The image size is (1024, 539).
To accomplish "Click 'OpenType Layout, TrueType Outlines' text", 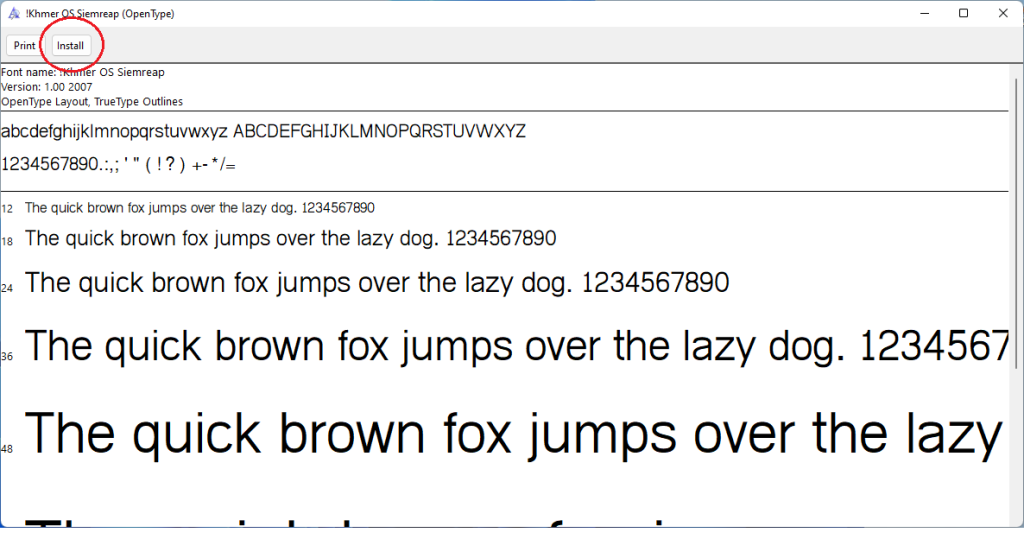I will click(x=92, y=102).
